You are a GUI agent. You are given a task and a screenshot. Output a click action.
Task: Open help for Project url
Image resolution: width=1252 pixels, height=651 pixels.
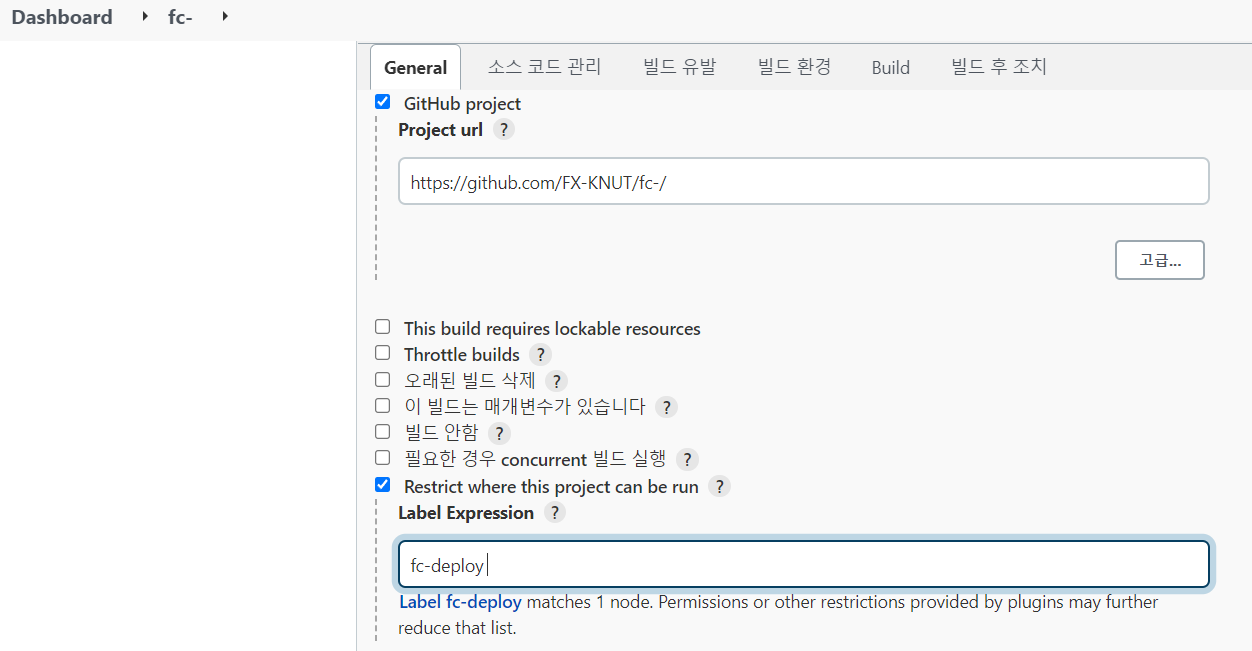(504, 130)
